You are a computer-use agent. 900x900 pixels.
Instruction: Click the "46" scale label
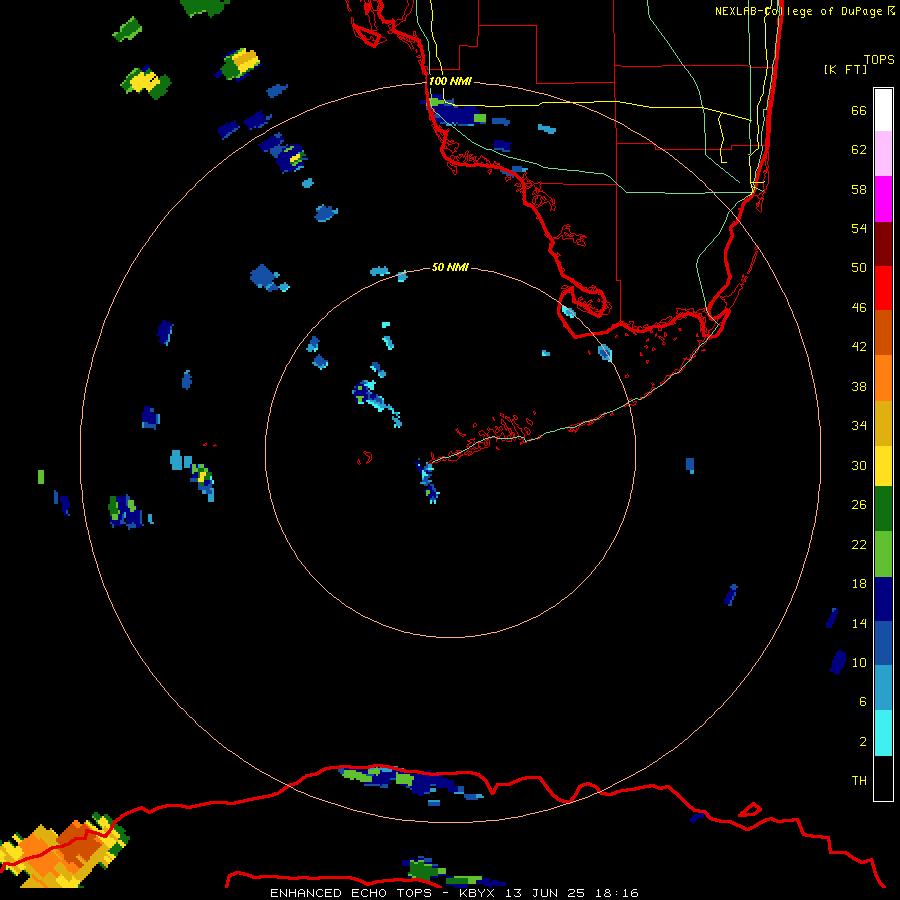coord(859,308)
